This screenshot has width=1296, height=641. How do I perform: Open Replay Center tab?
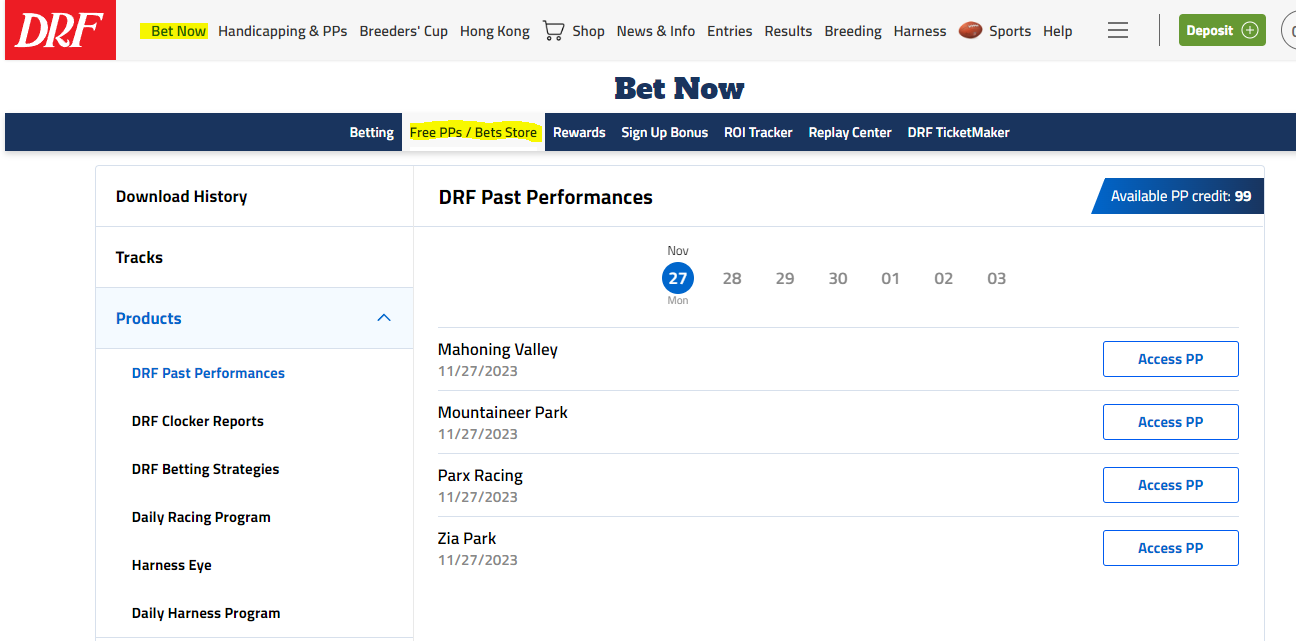(850, 132)
